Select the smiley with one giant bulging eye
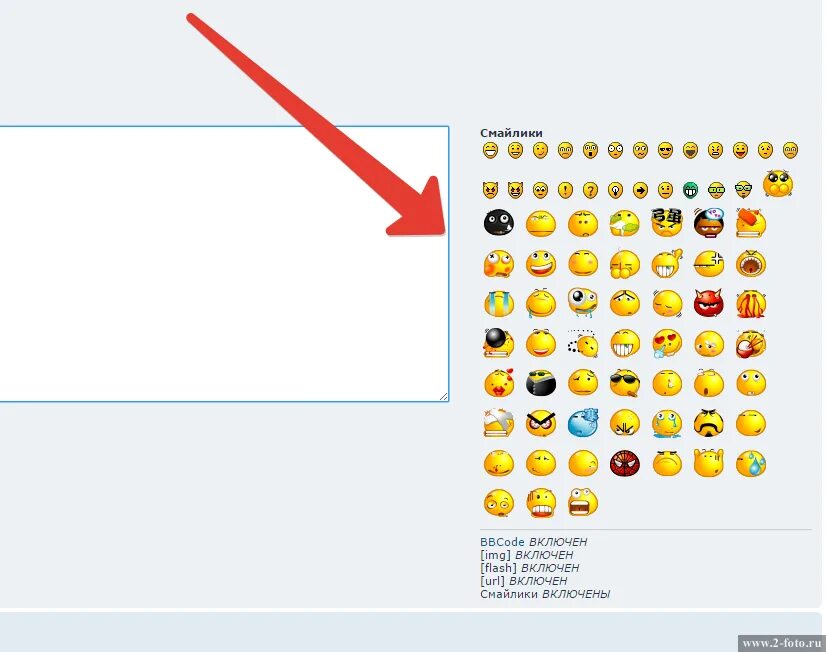Viewport: 826px width, 652px height. (x=583, y=302)
